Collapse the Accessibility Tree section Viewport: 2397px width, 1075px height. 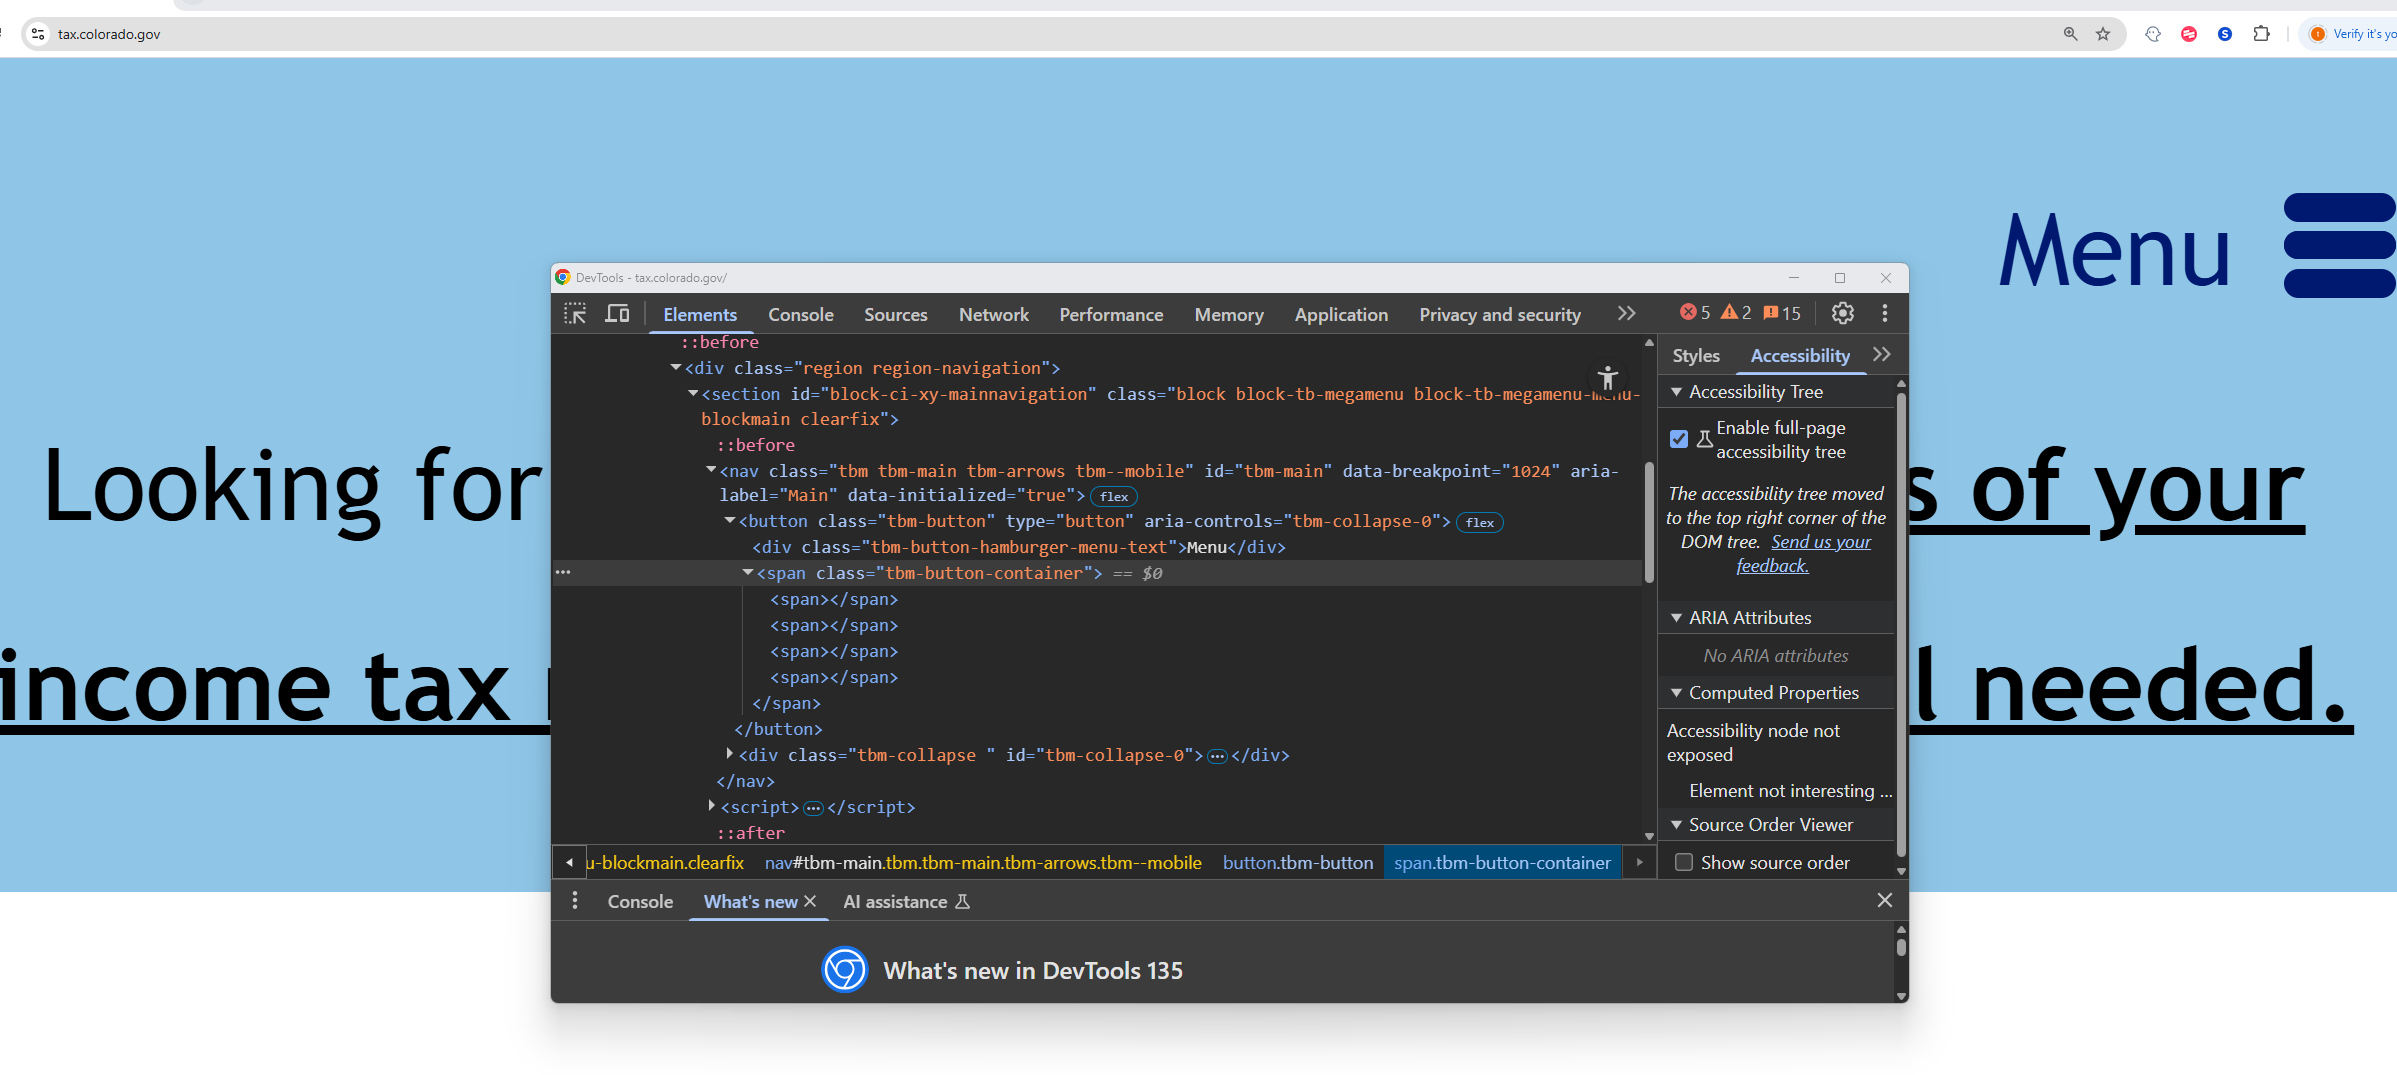[1677, 392]
